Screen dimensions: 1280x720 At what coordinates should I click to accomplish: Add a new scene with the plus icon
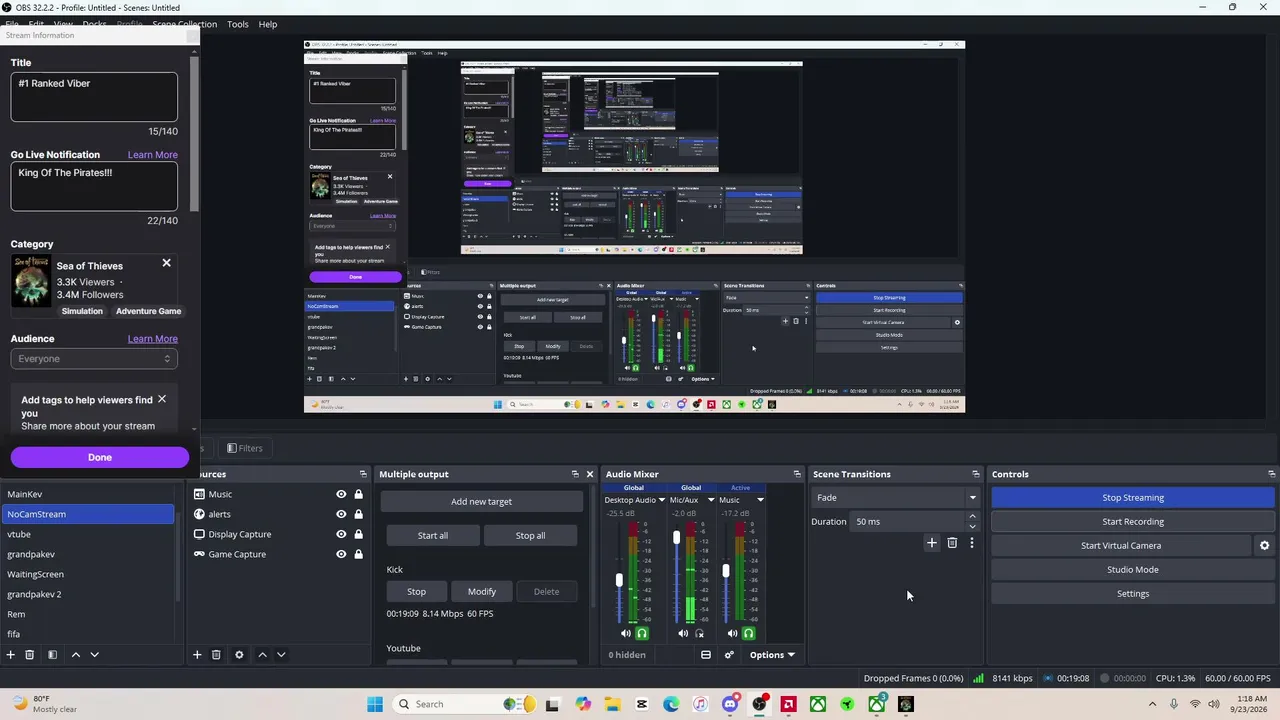pyautogui.click(x=11, y=655)
